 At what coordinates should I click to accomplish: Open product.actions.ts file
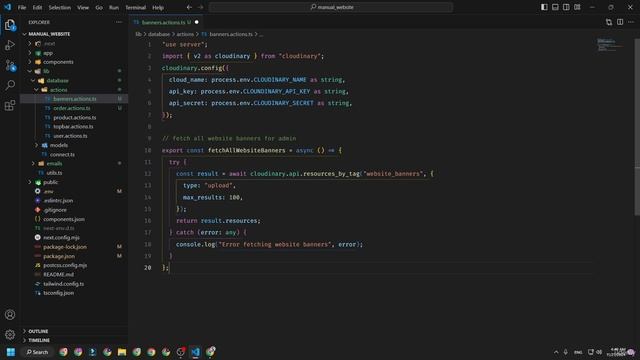click(74, 118)
